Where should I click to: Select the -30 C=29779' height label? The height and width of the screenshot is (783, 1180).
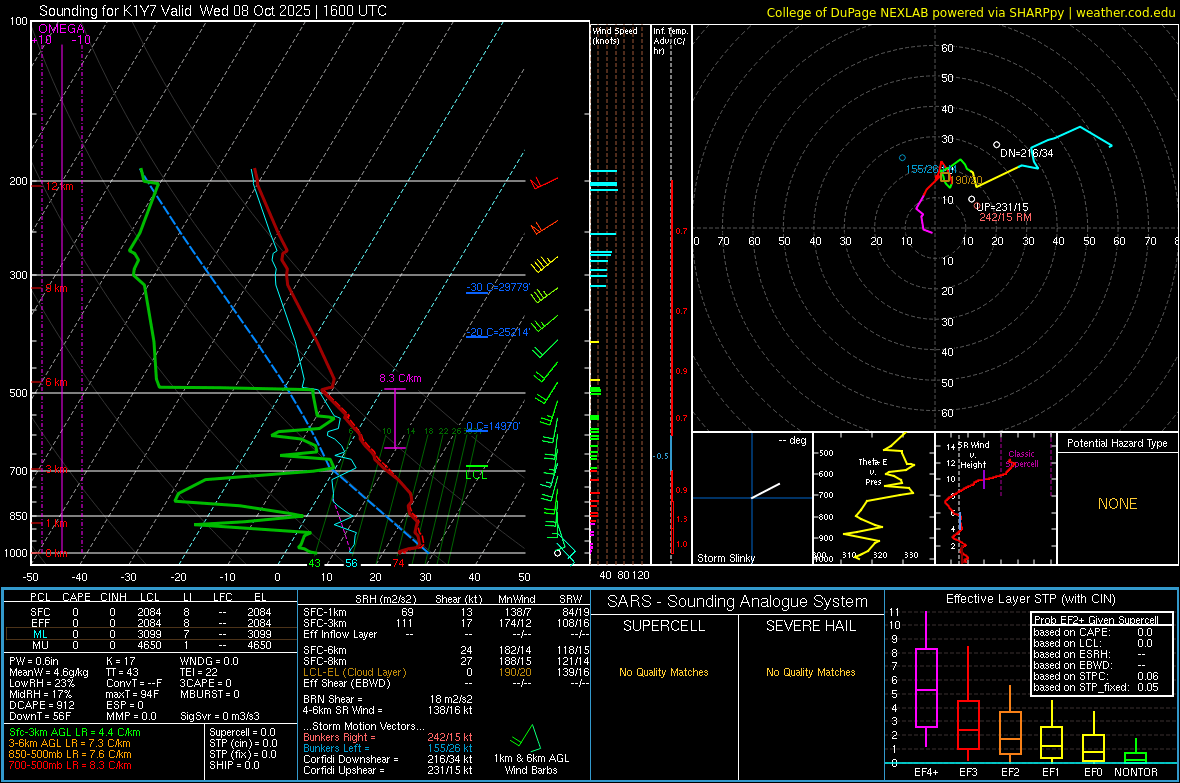click(x=498, y=288)
